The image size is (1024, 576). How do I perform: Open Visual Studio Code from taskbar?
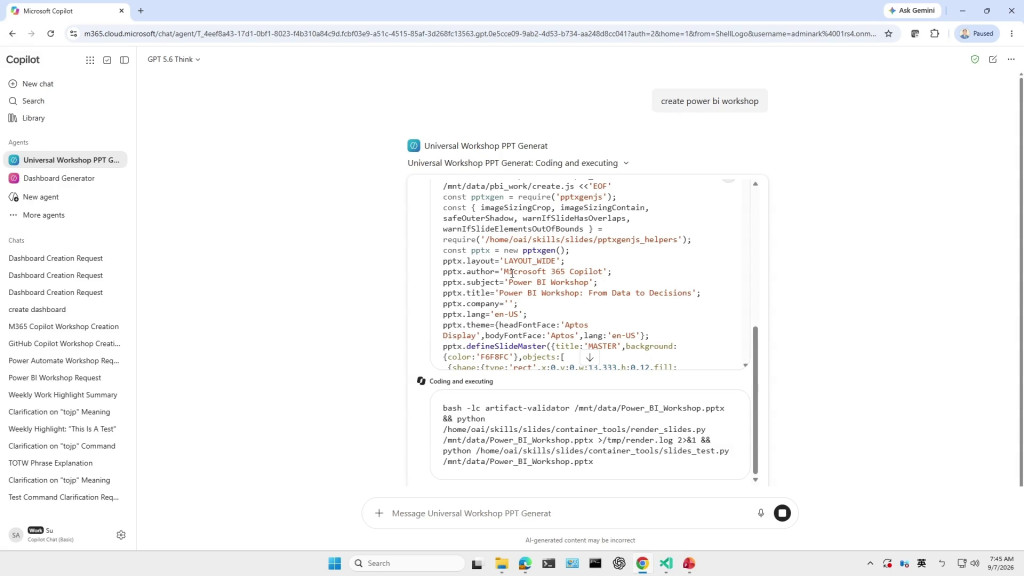(x=665, y=563)
